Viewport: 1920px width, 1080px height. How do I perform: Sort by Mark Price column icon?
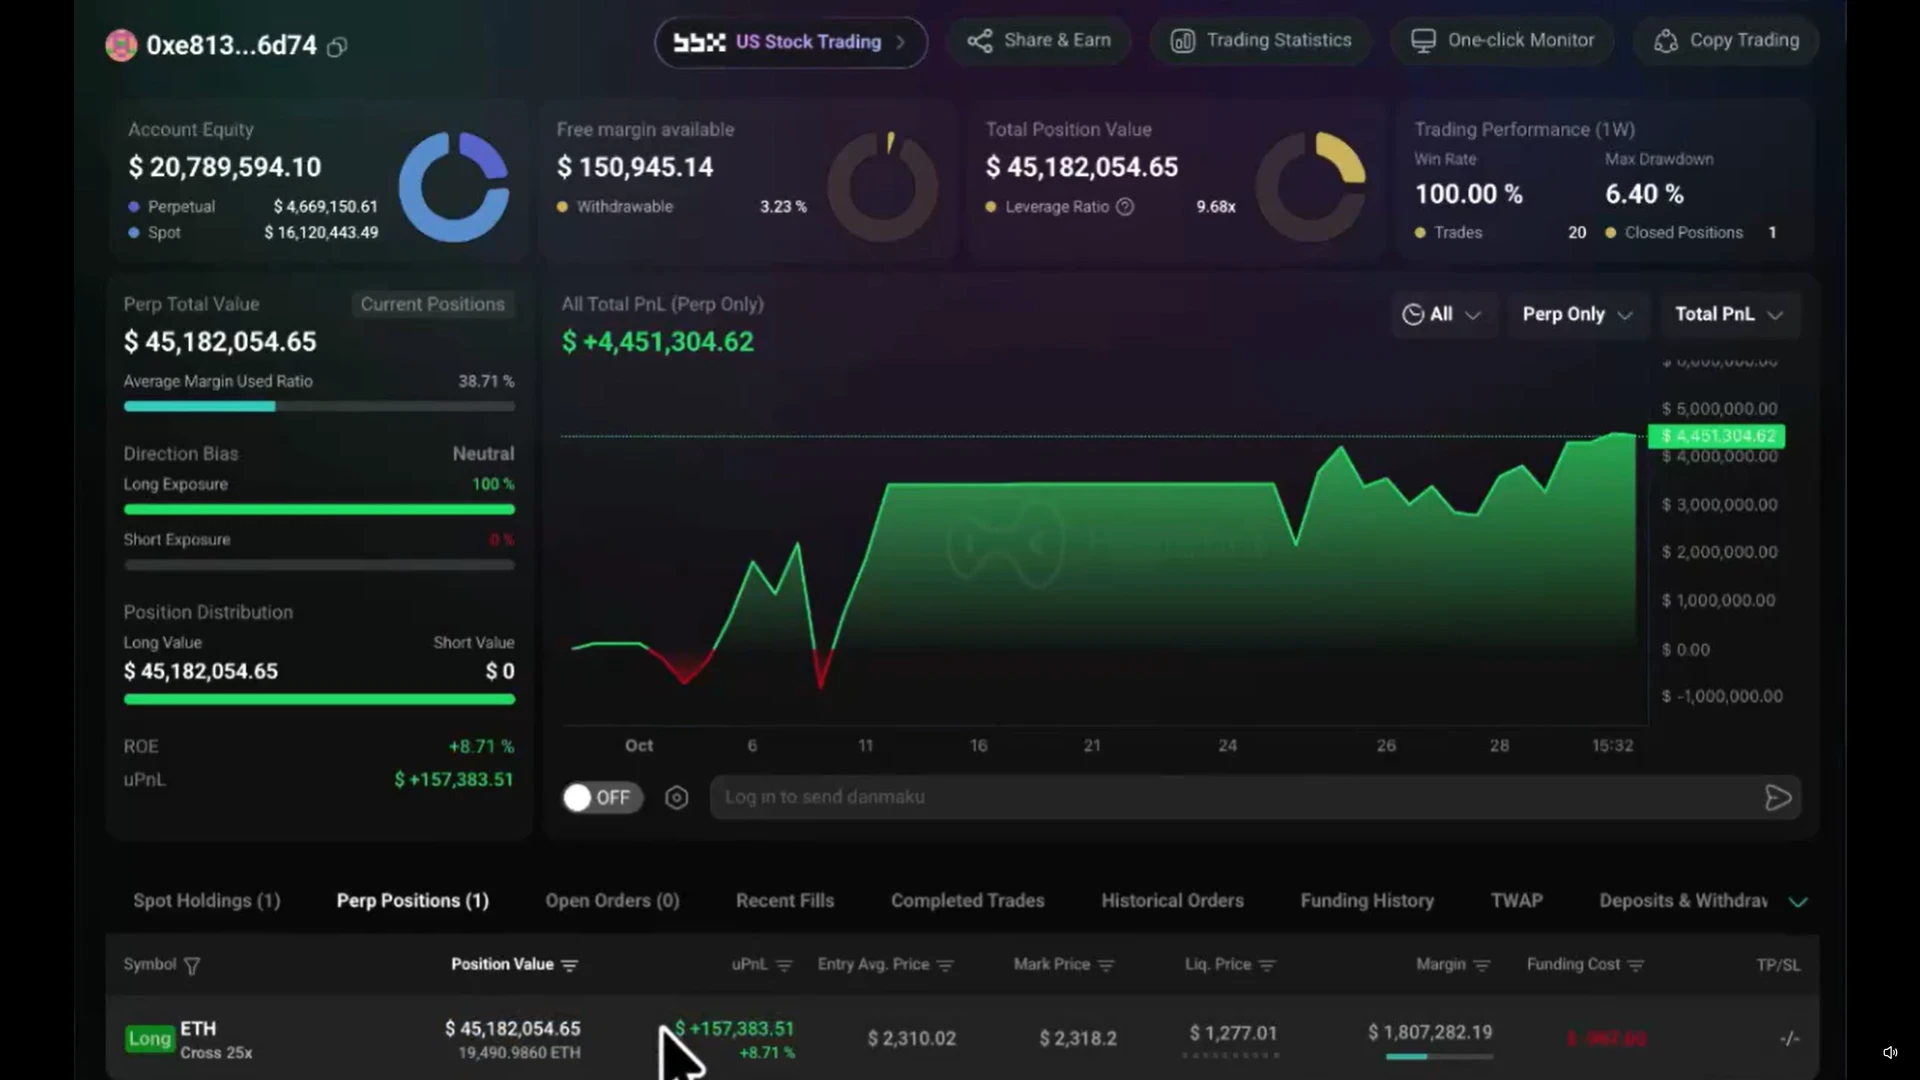pos(1106,966)
